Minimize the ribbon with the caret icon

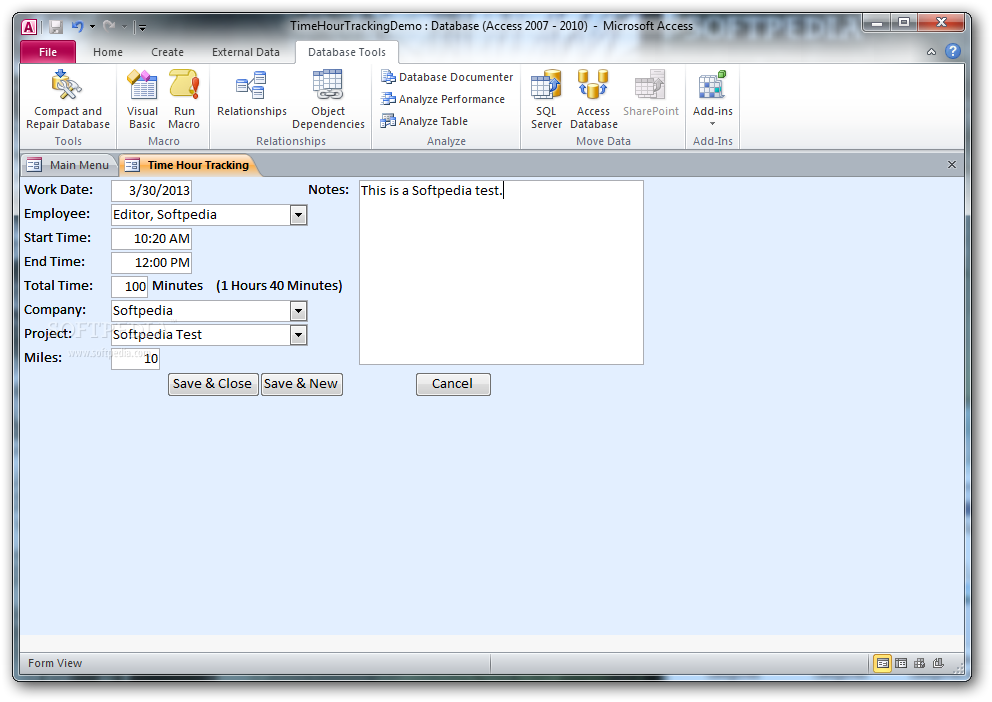point(931,52)
